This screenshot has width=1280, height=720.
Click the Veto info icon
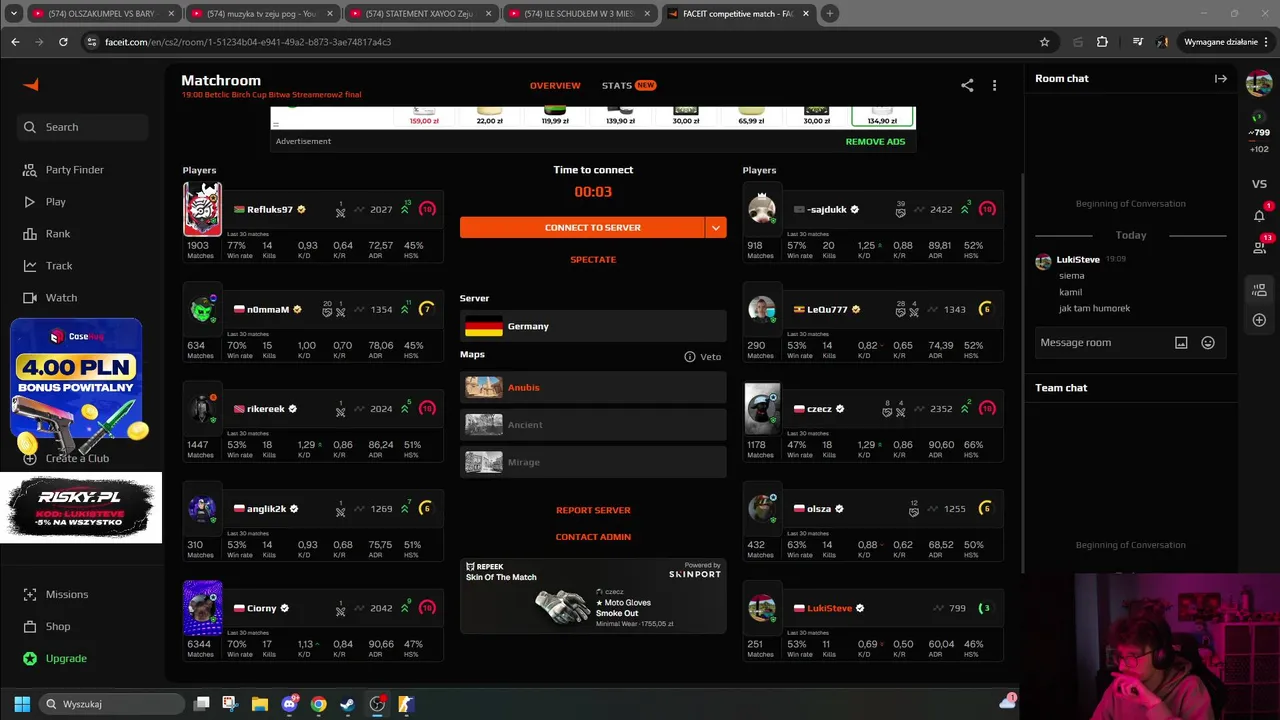point(690,357)
